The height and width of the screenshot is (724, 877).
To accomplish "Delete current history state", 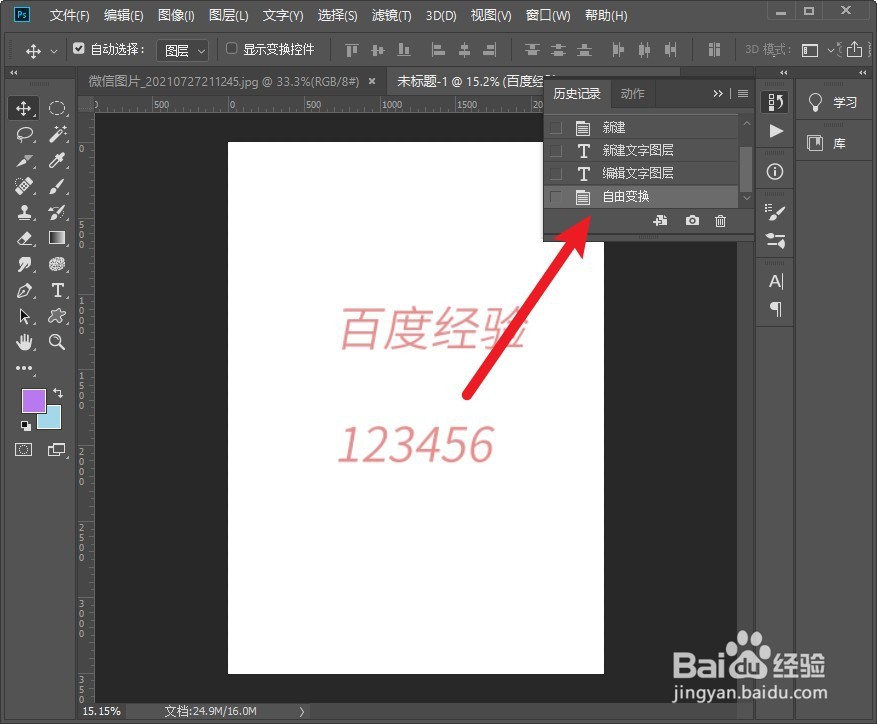I will click(x=720, y=221).
